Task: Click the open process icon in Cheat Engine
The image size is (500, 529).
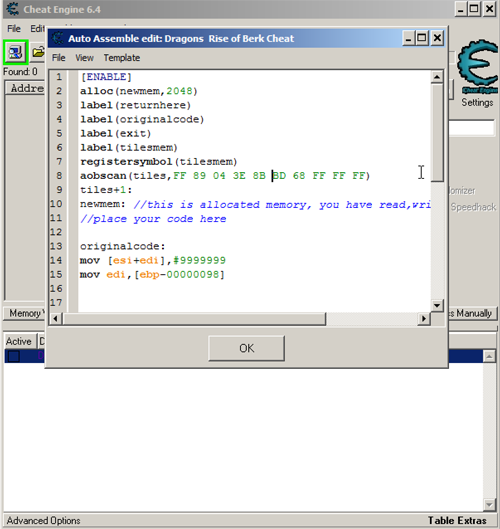Action: click(15, 52)
